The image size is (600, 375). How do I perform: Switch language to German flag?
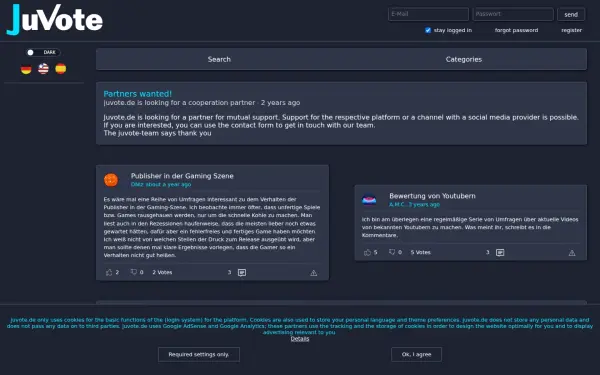click(26, 69)
